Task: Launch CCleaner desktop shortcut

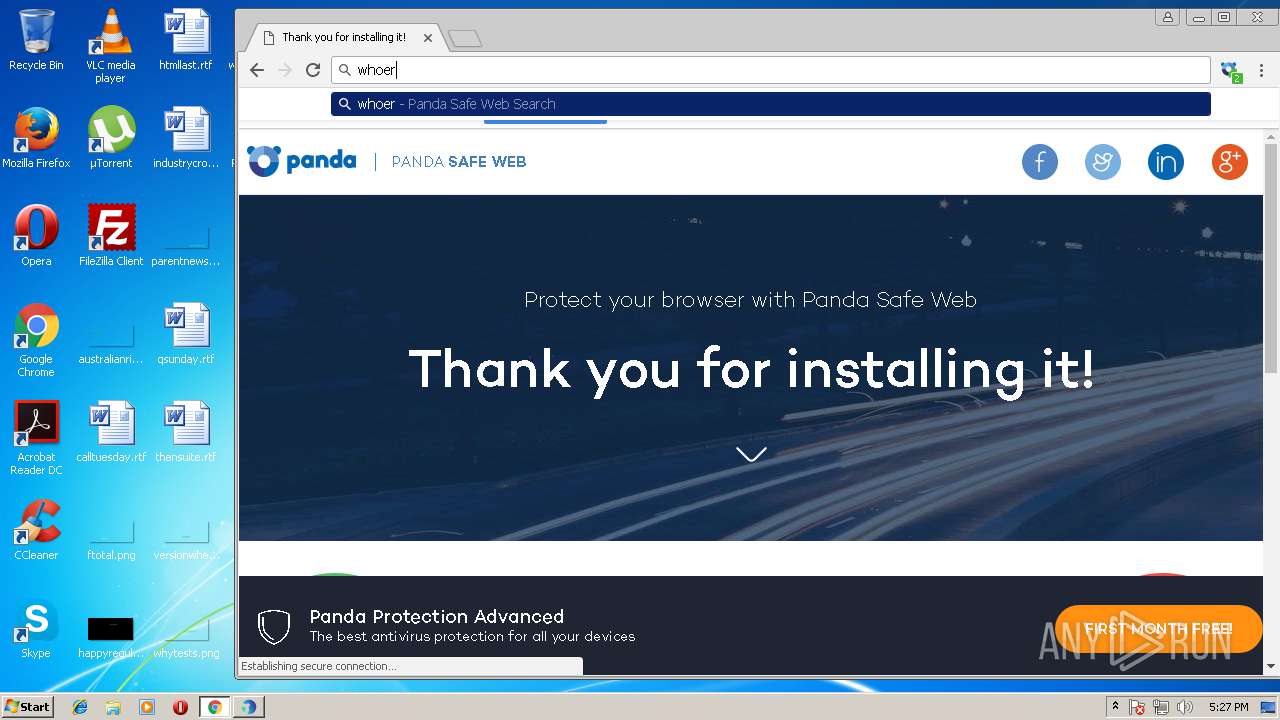Action: click(x=36, y=530)
